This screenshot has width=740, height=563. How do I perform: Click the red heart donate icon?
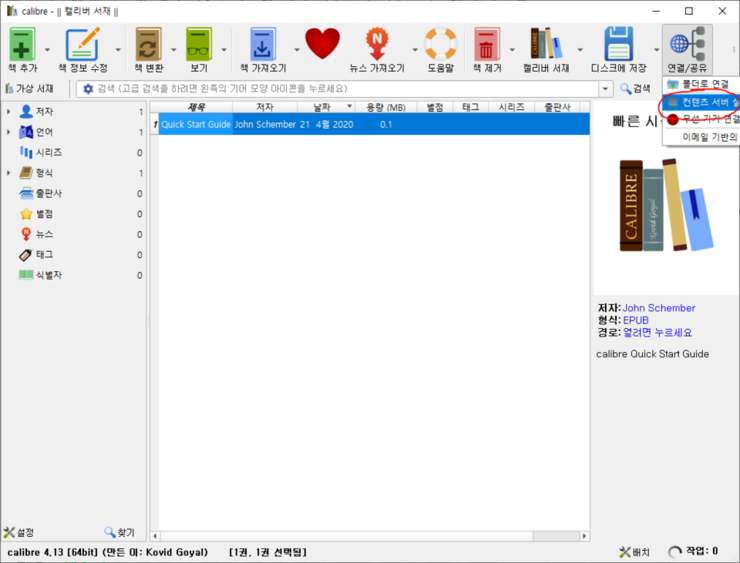point(322,44)
